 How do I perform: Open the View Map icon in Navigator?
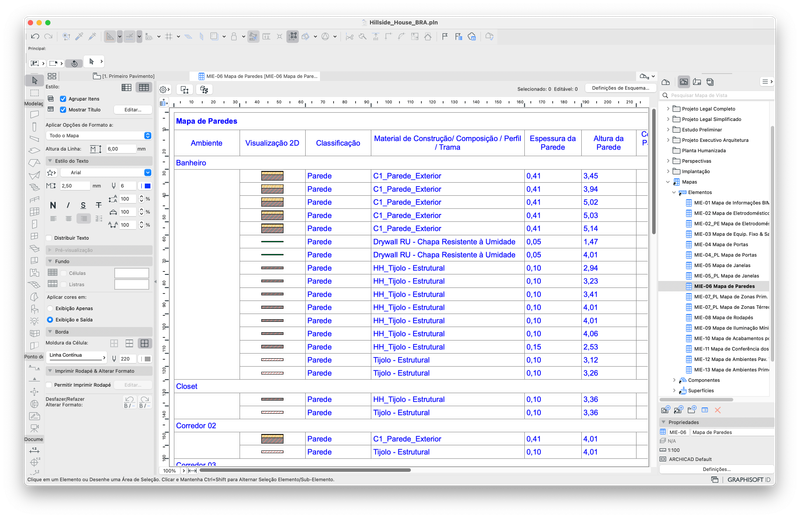[x=684, y=82]
